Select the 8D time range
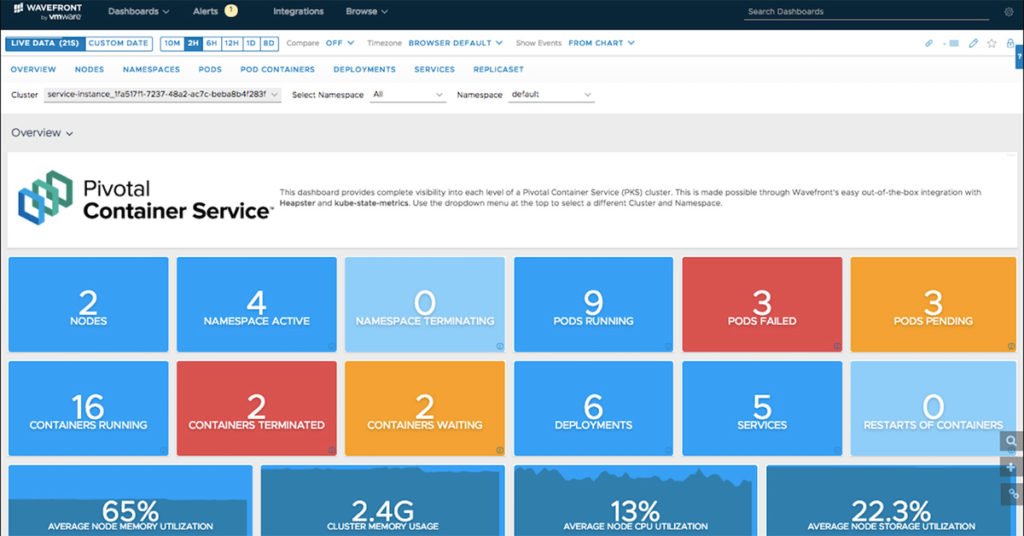Image resolution: width=1024 pixels, height=536 pixels. coord(268,43)
